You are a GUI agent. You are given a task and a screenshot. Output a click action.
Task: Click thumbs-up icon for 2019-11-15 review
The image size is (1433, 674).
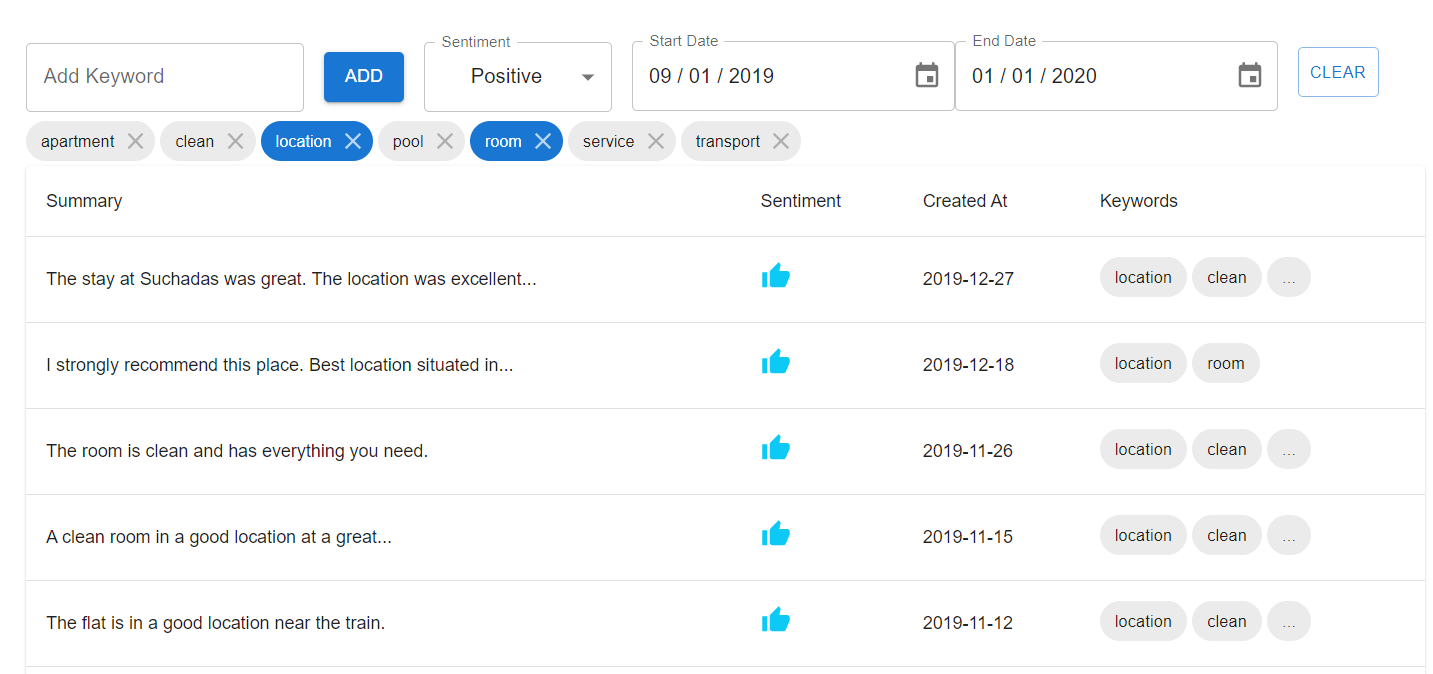click(776, 534)
